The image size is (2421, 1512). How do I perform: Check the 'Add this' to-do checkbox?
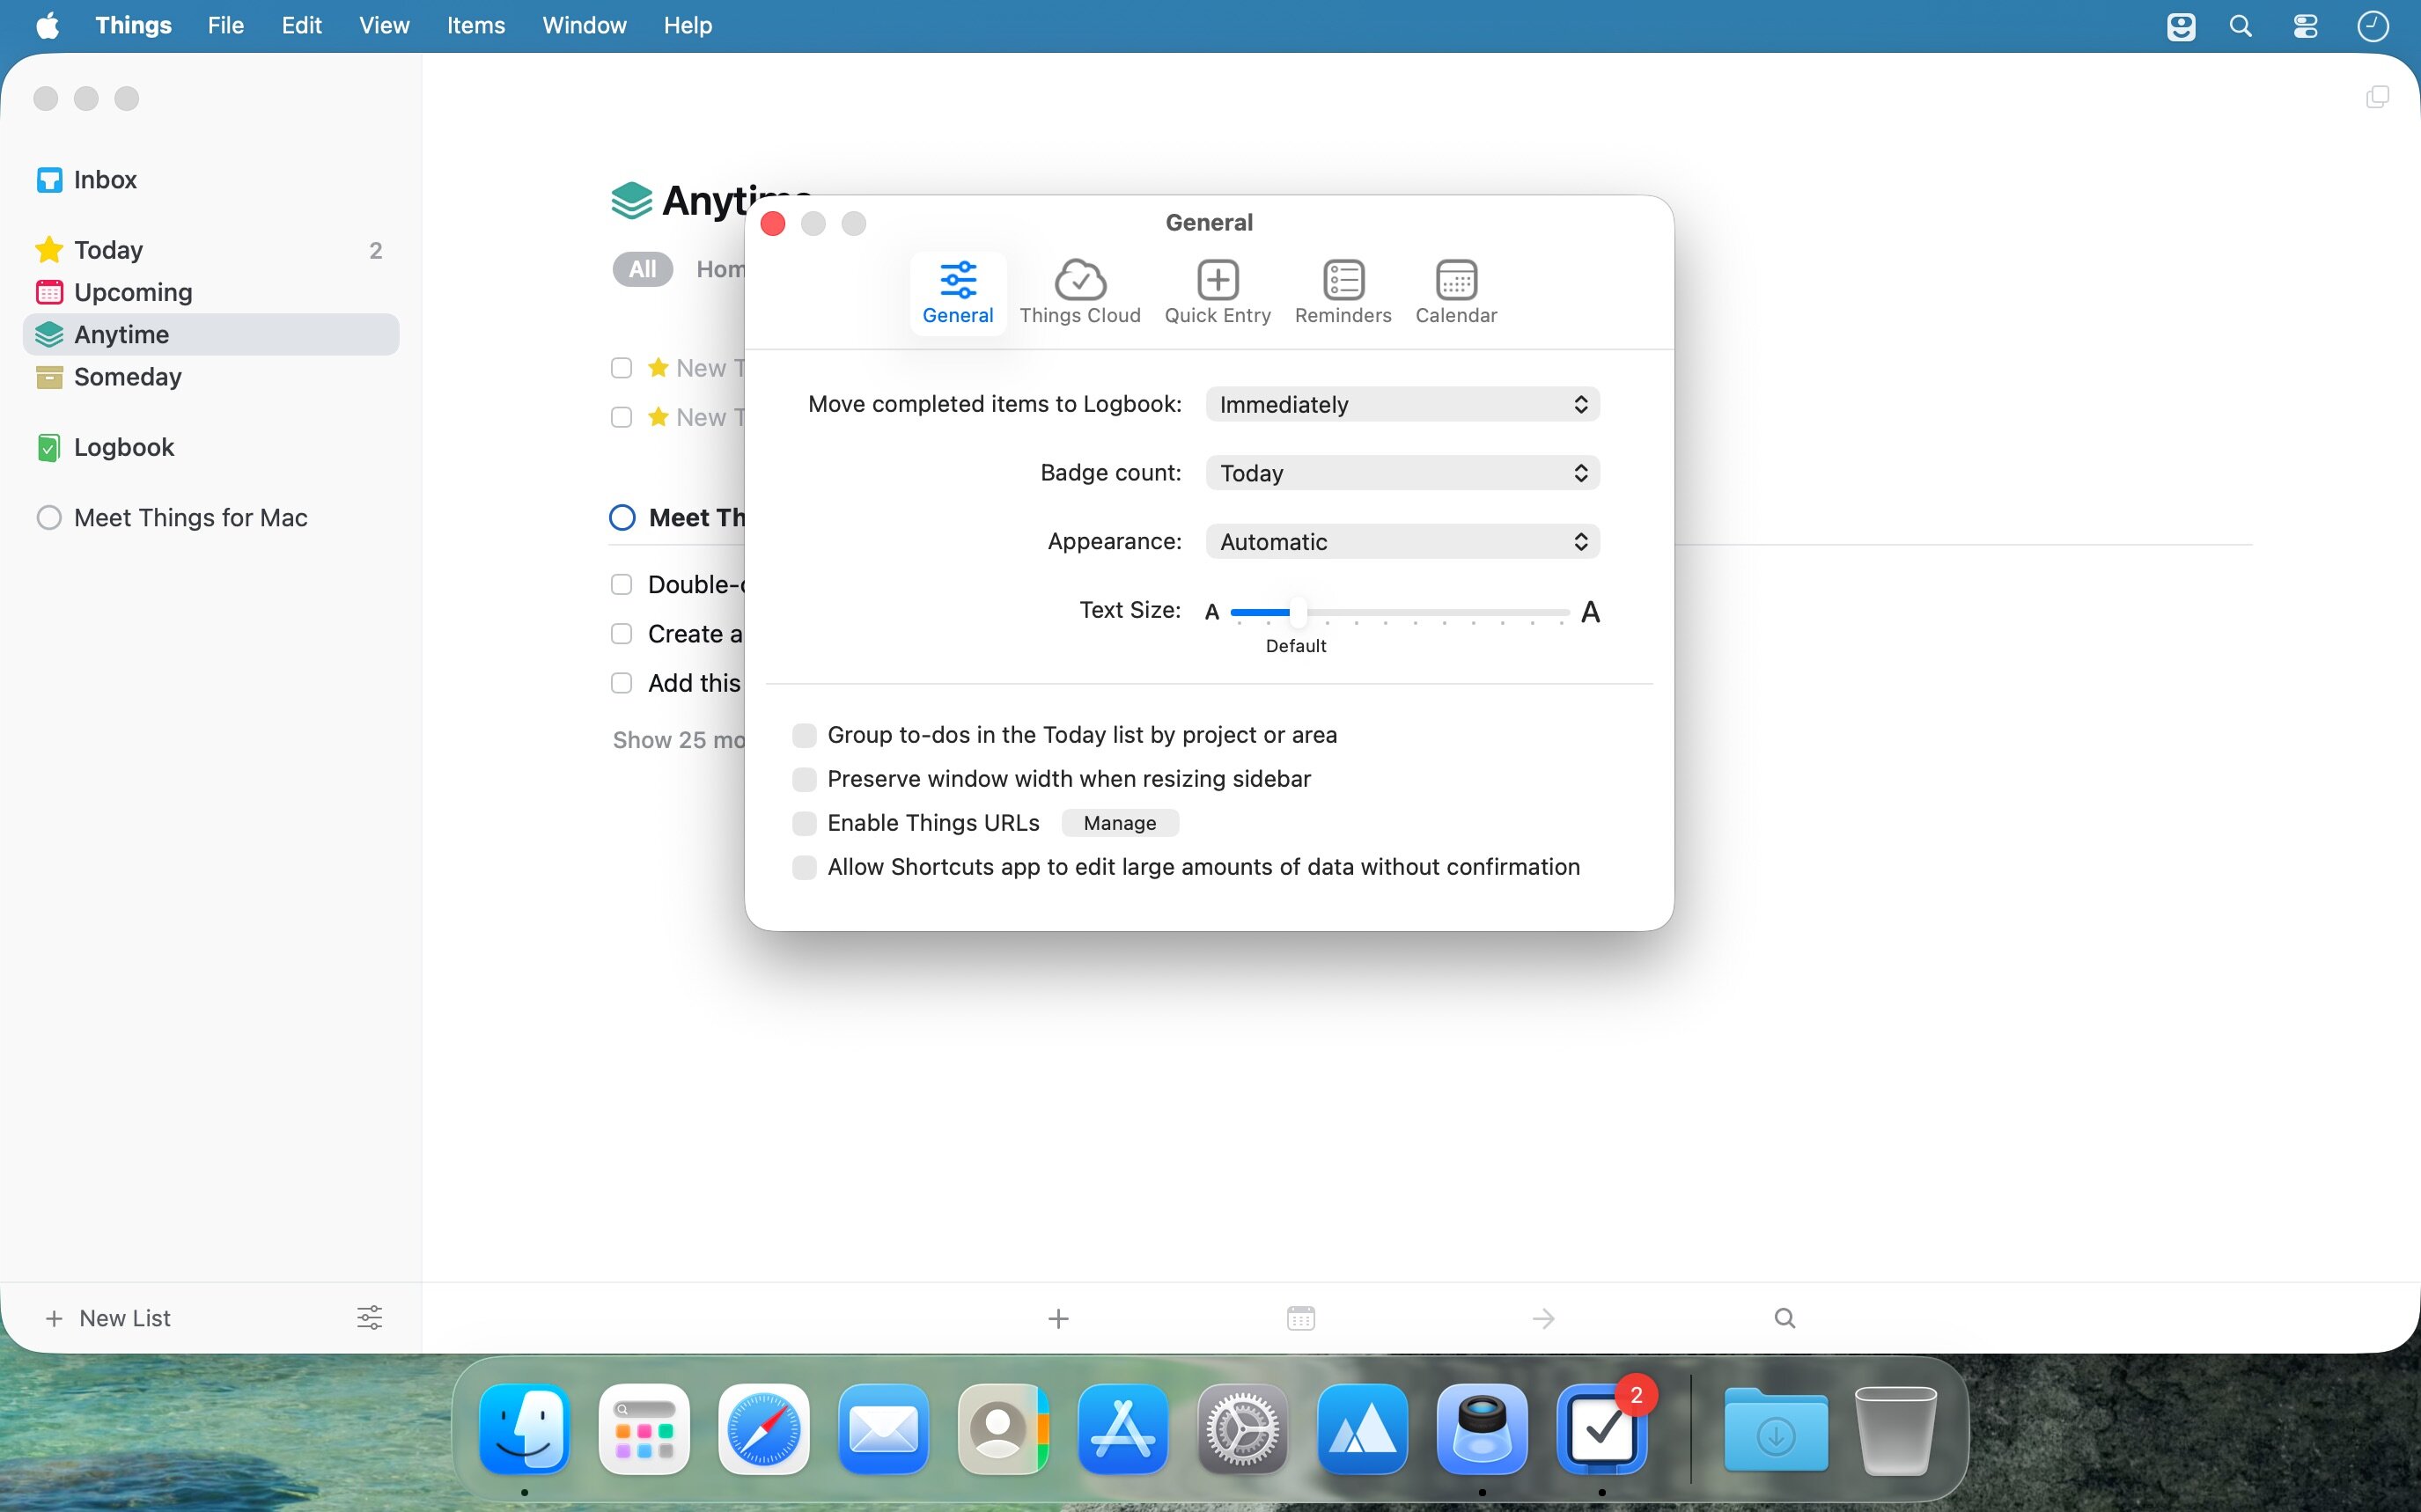(621, 683)
